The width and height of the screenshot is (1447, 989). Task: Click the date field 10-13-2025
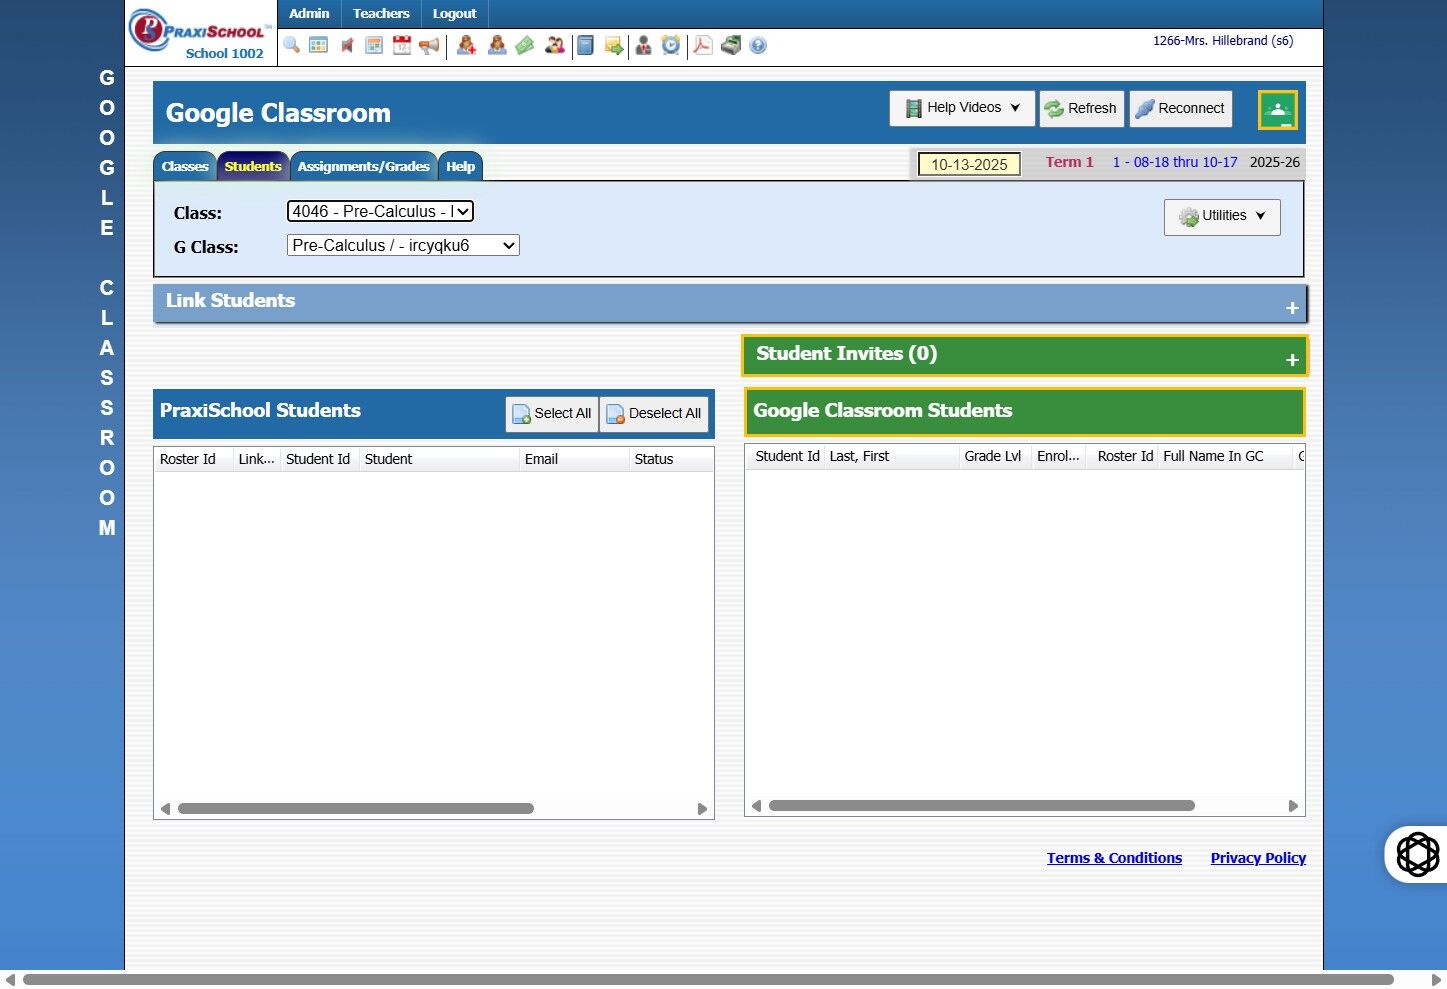coord(969,164)
